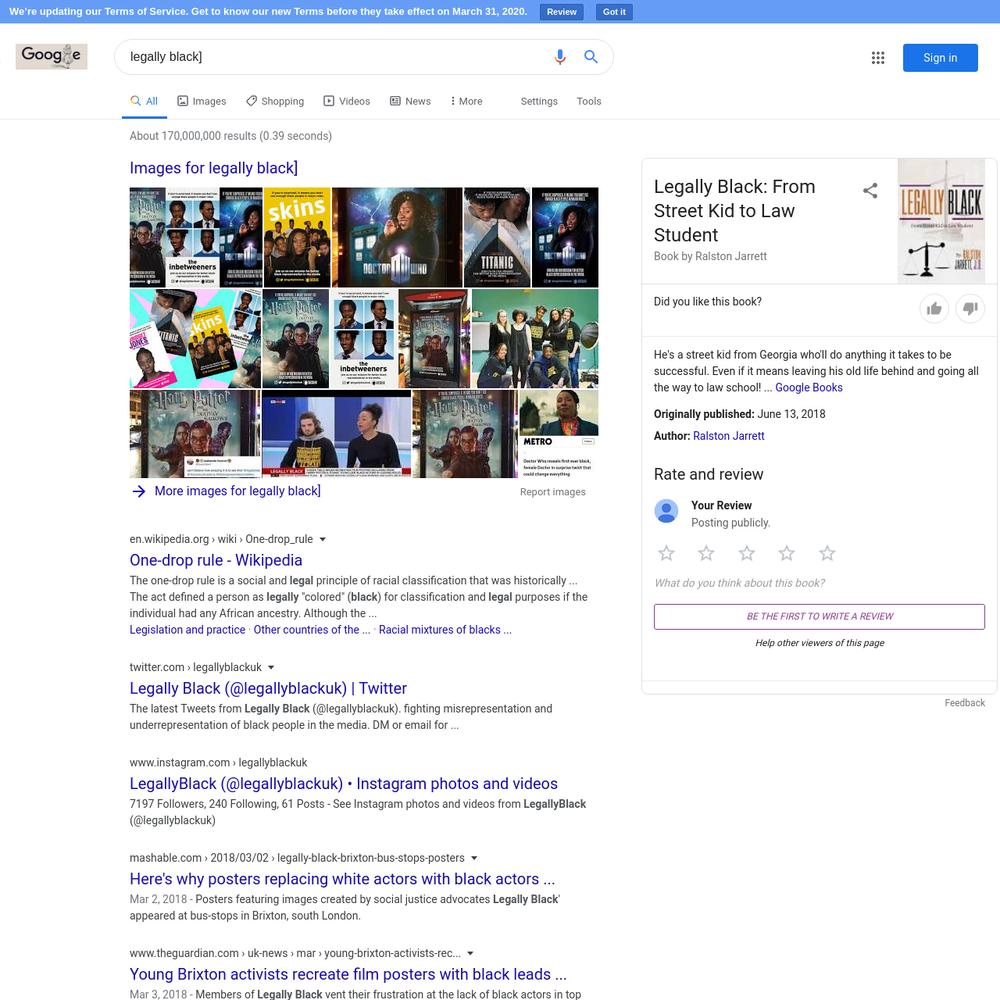The width and height of the screenshot is (1000, 1000).
Task: Expand options for Wikipedia One-drop_rule result
Action: (x=323, y=540)
